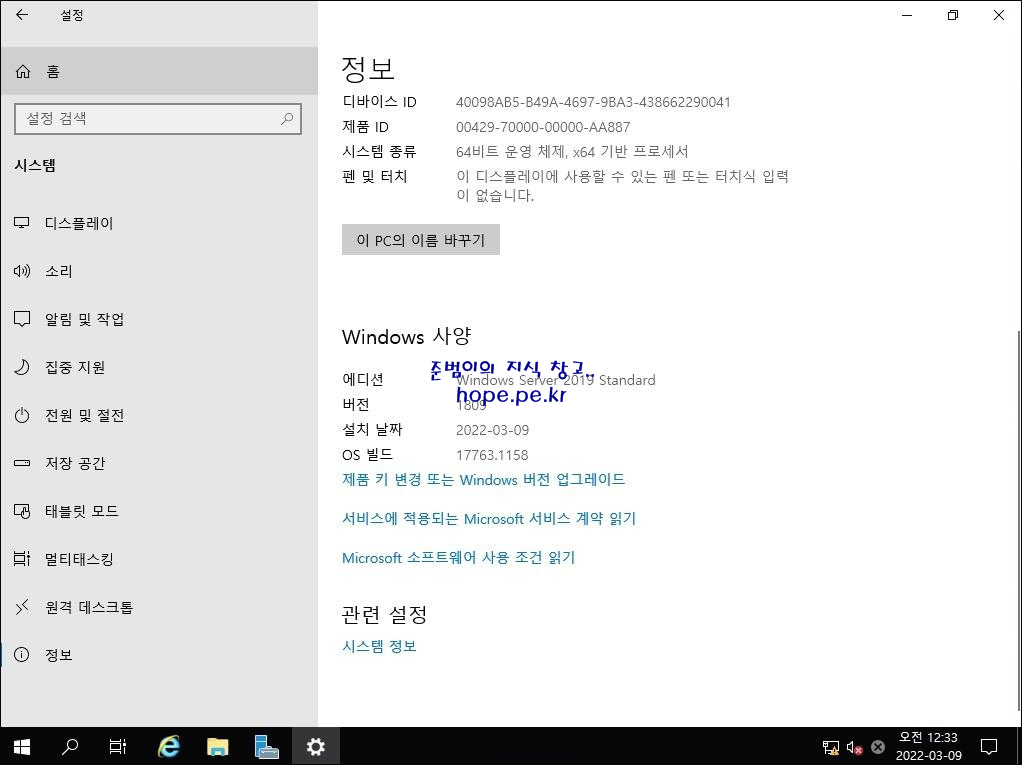Click the tray icon left of the clock

[x=878, y=747]
